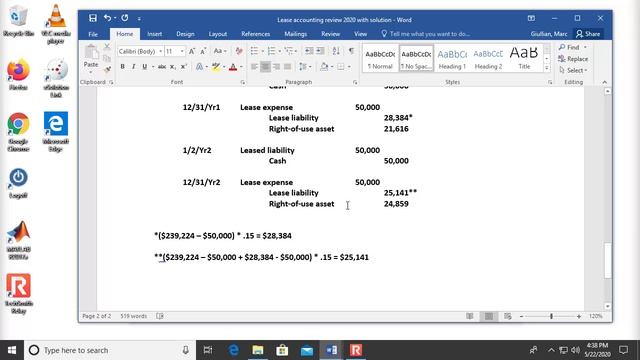This screenshot has width=640, height=360.
Task: Click the Cut scissors icon
Action: point(107,46)
